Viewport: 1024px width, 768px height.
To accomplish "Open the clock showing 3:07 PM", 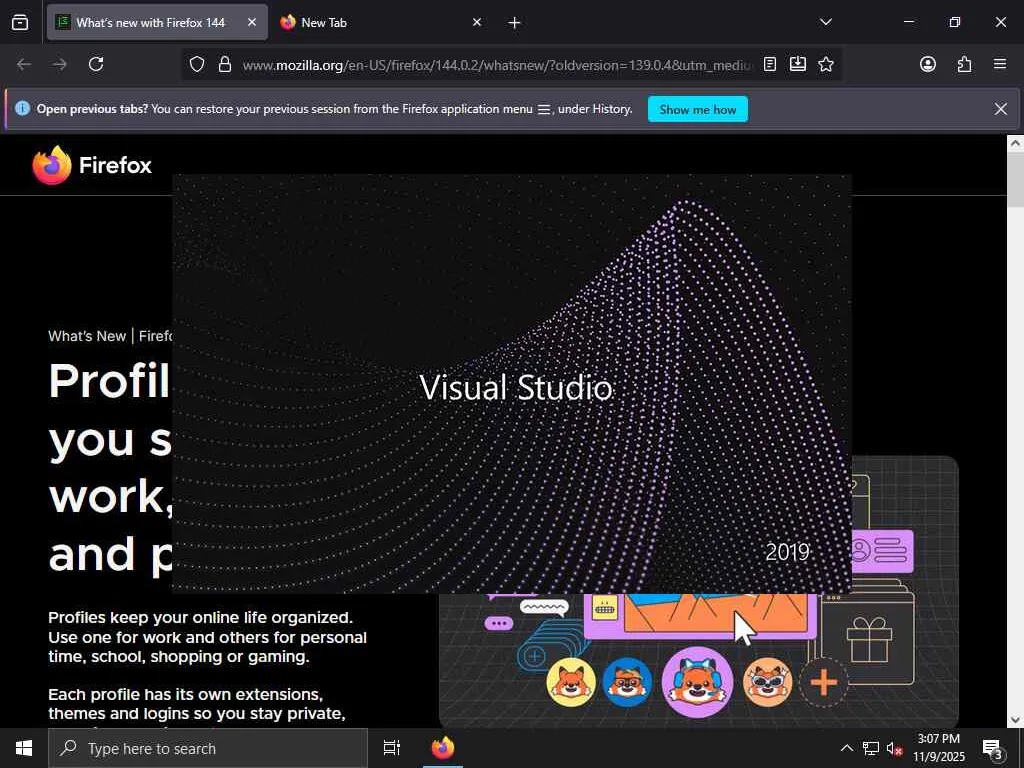I will (x=938, y=748).
